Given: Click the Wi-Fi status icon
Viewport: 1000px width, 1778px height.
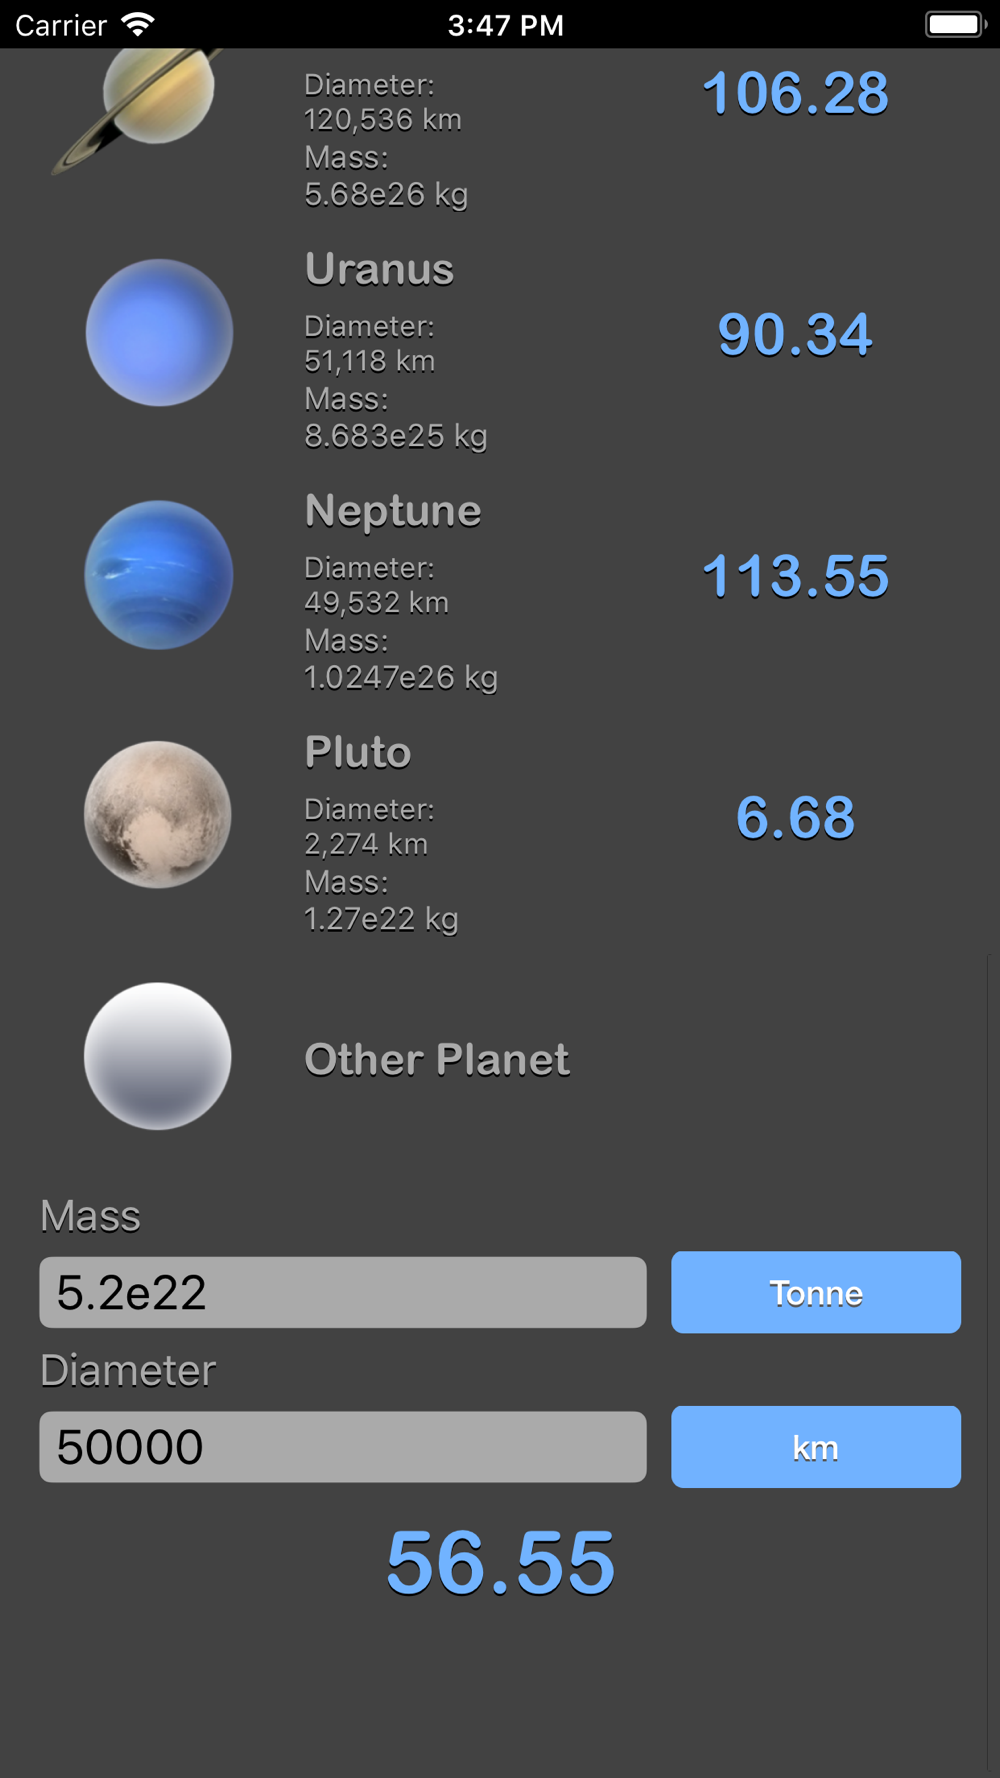Looking at the screenshot, I should (138, 24).
